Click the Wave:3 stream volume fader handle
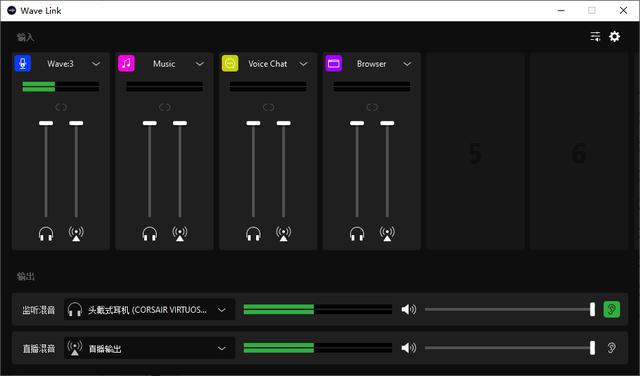Viewport: 640px width, 376px height. coord(76,123)
